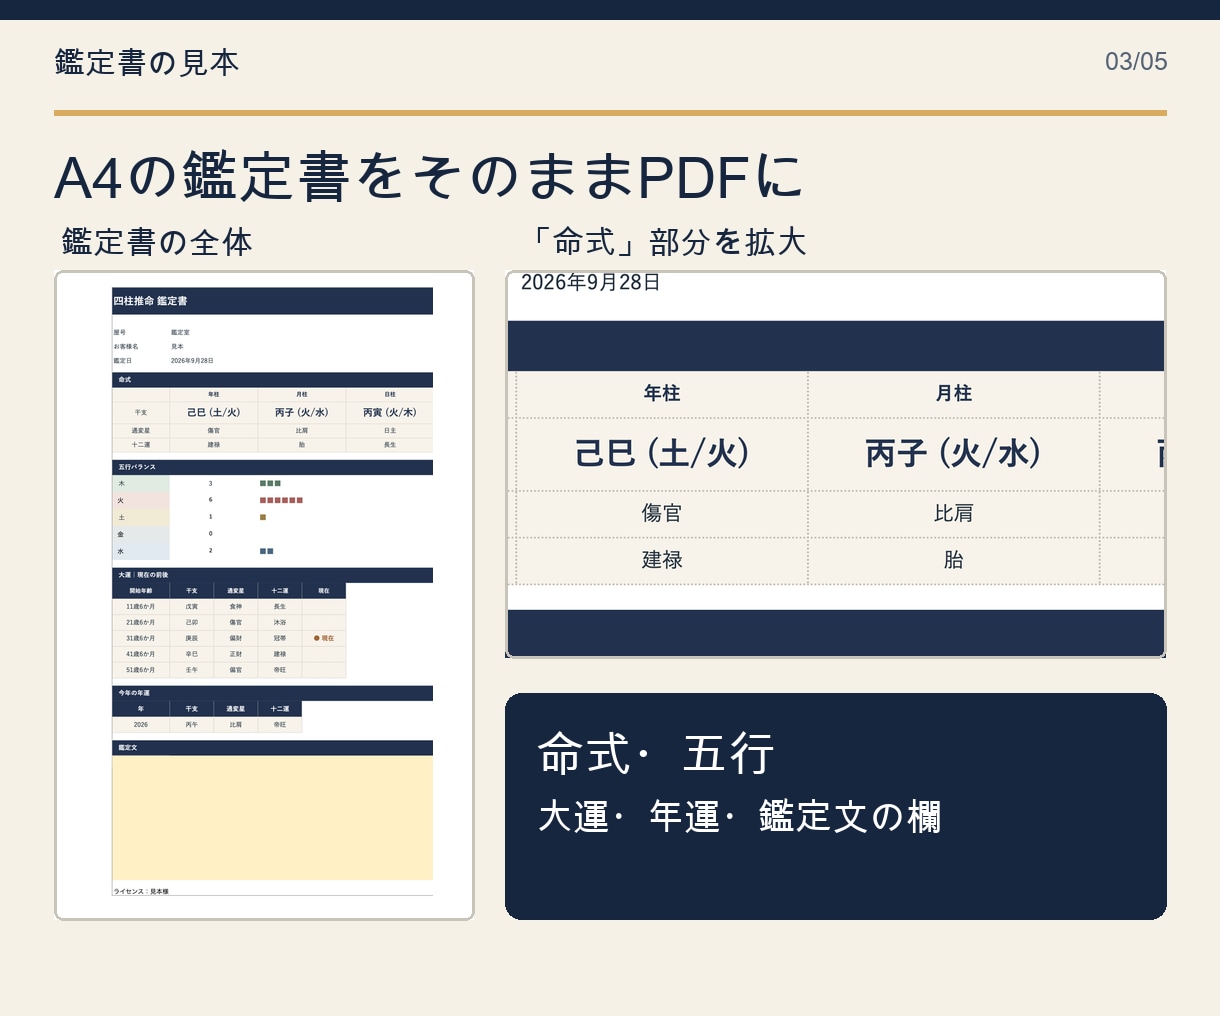This screenshot has height=1016, width=1220.
Task: Select the heading A4の鑑定書をそのままPDFに
Action: pyautogui.click(x=429, y=176)
